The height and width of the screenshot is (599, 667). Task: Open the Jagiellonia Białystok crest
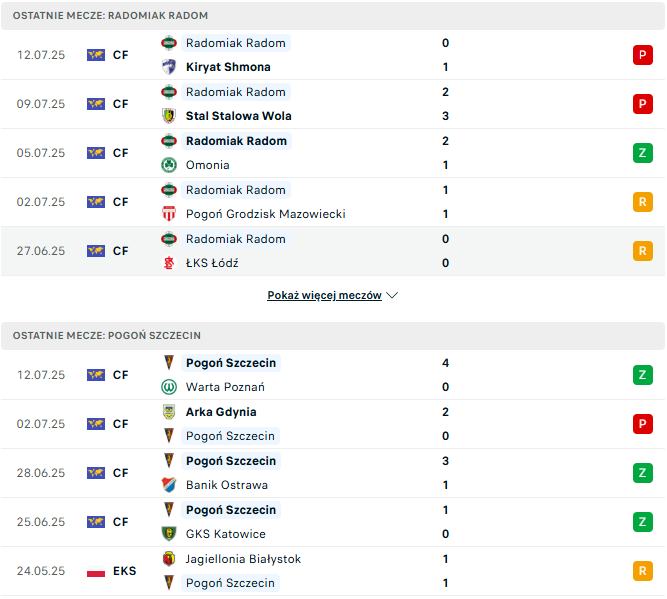click(169, 559)
